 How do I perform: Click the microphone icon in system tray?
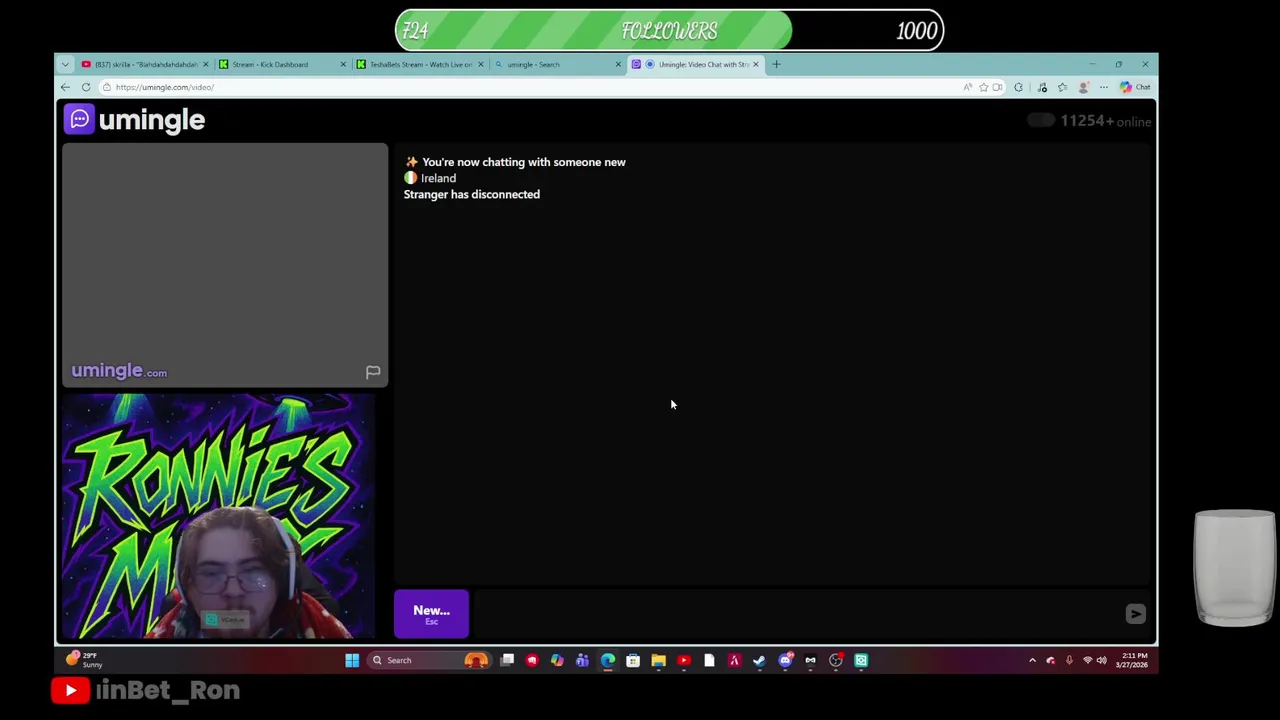1069,660
